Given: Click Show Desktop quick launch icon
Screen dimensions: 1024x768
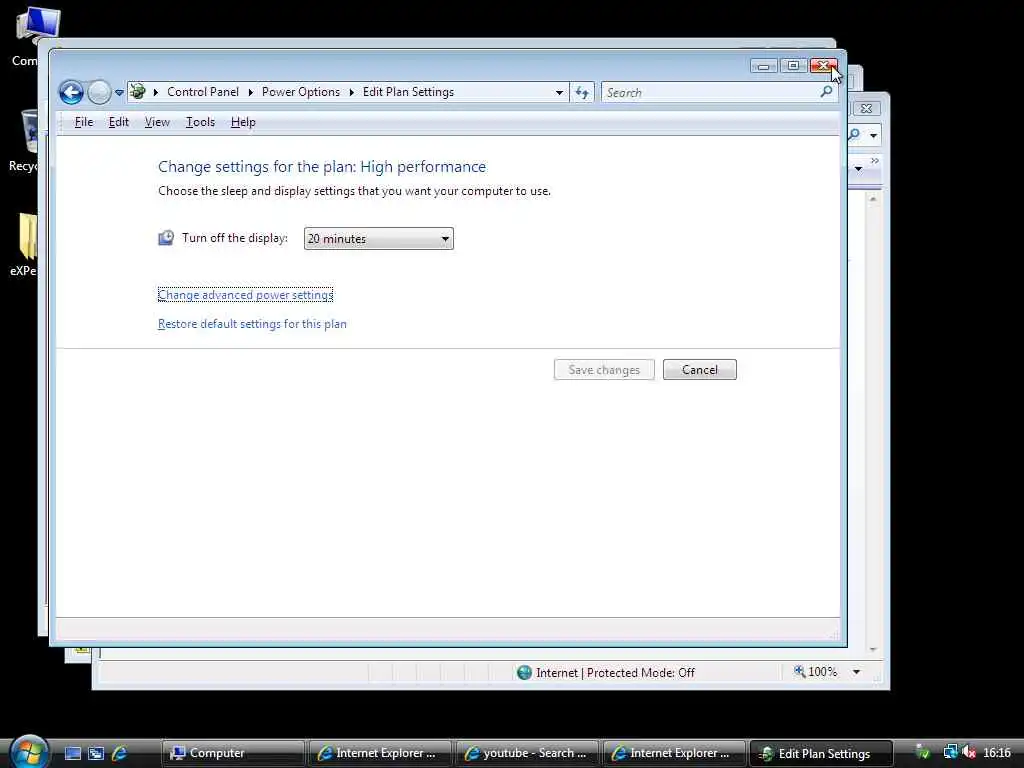Looking at the screenshot, I should [x=72, y=754].
